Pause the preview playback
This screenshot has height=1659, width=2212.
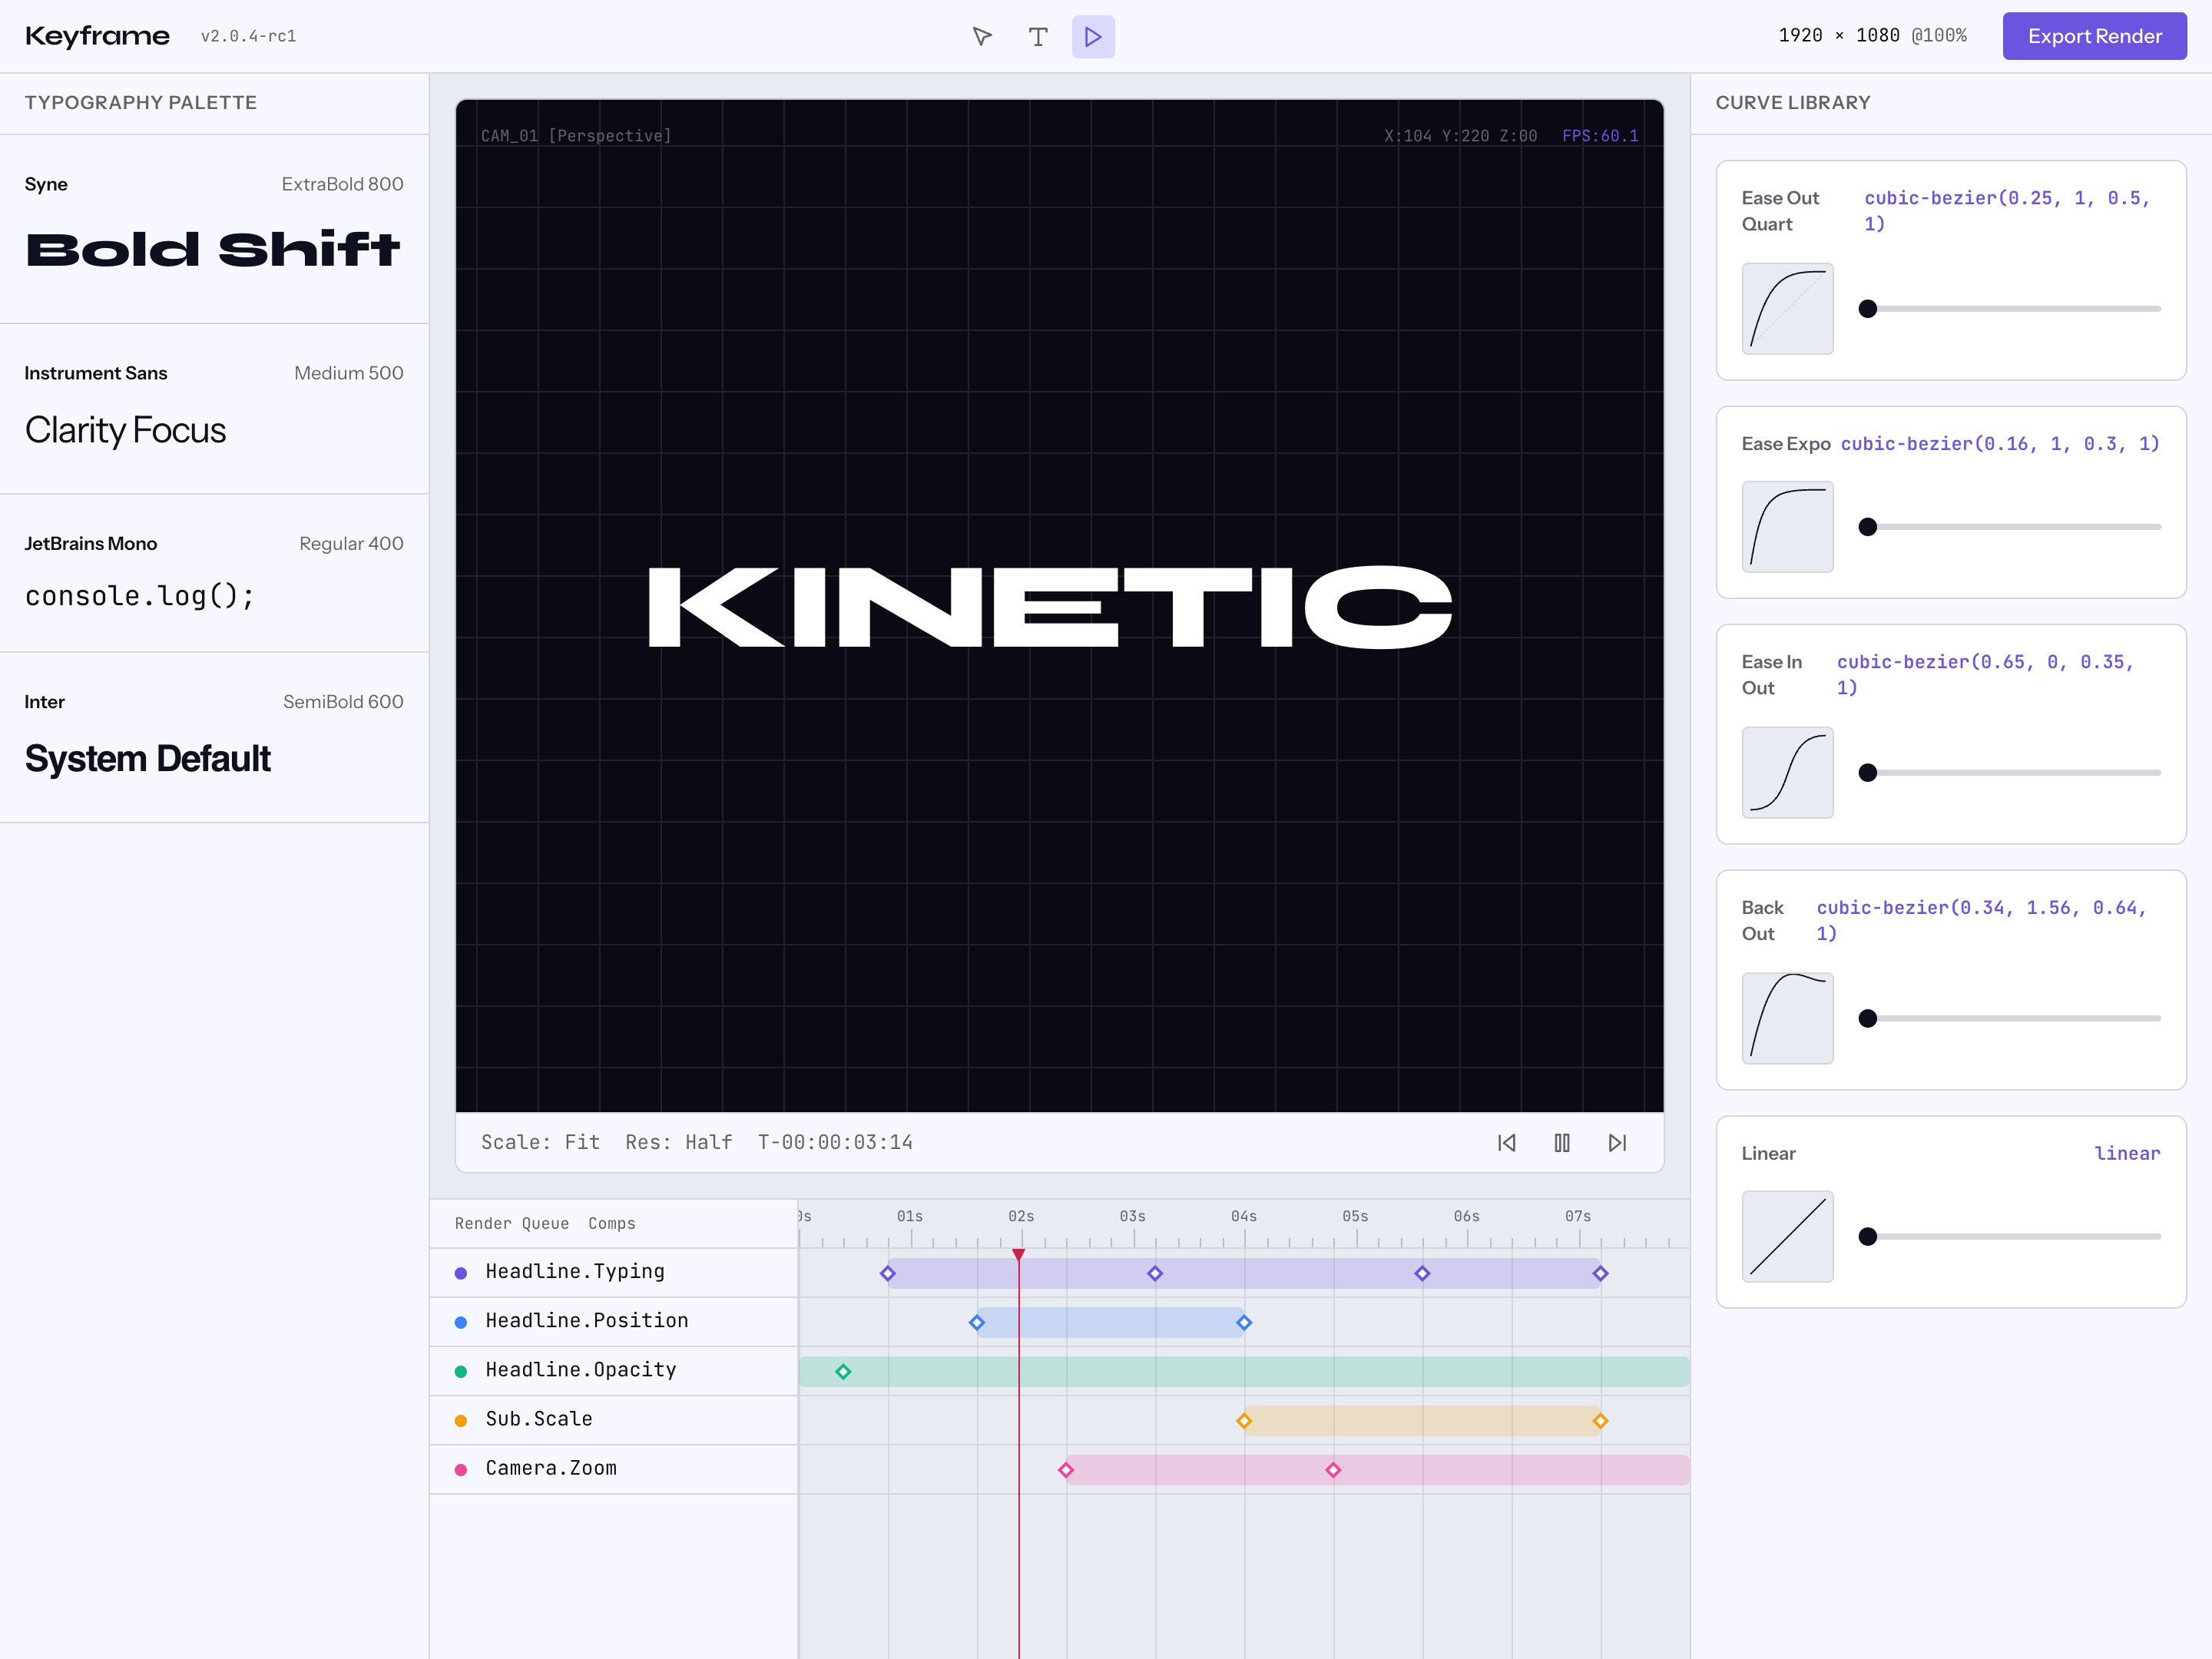click(1562, 1142)
